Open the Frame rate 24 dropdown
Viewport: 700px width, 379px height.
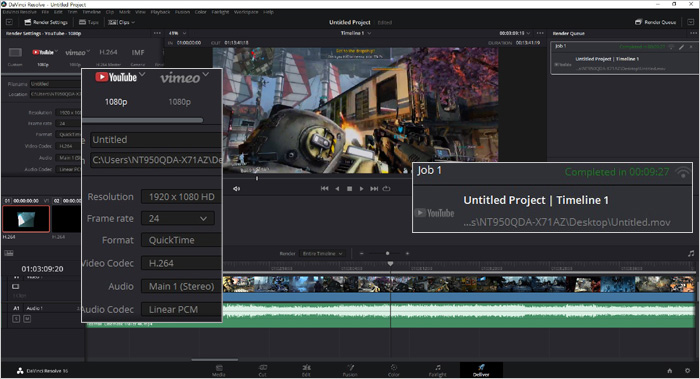tap(178, 218)
